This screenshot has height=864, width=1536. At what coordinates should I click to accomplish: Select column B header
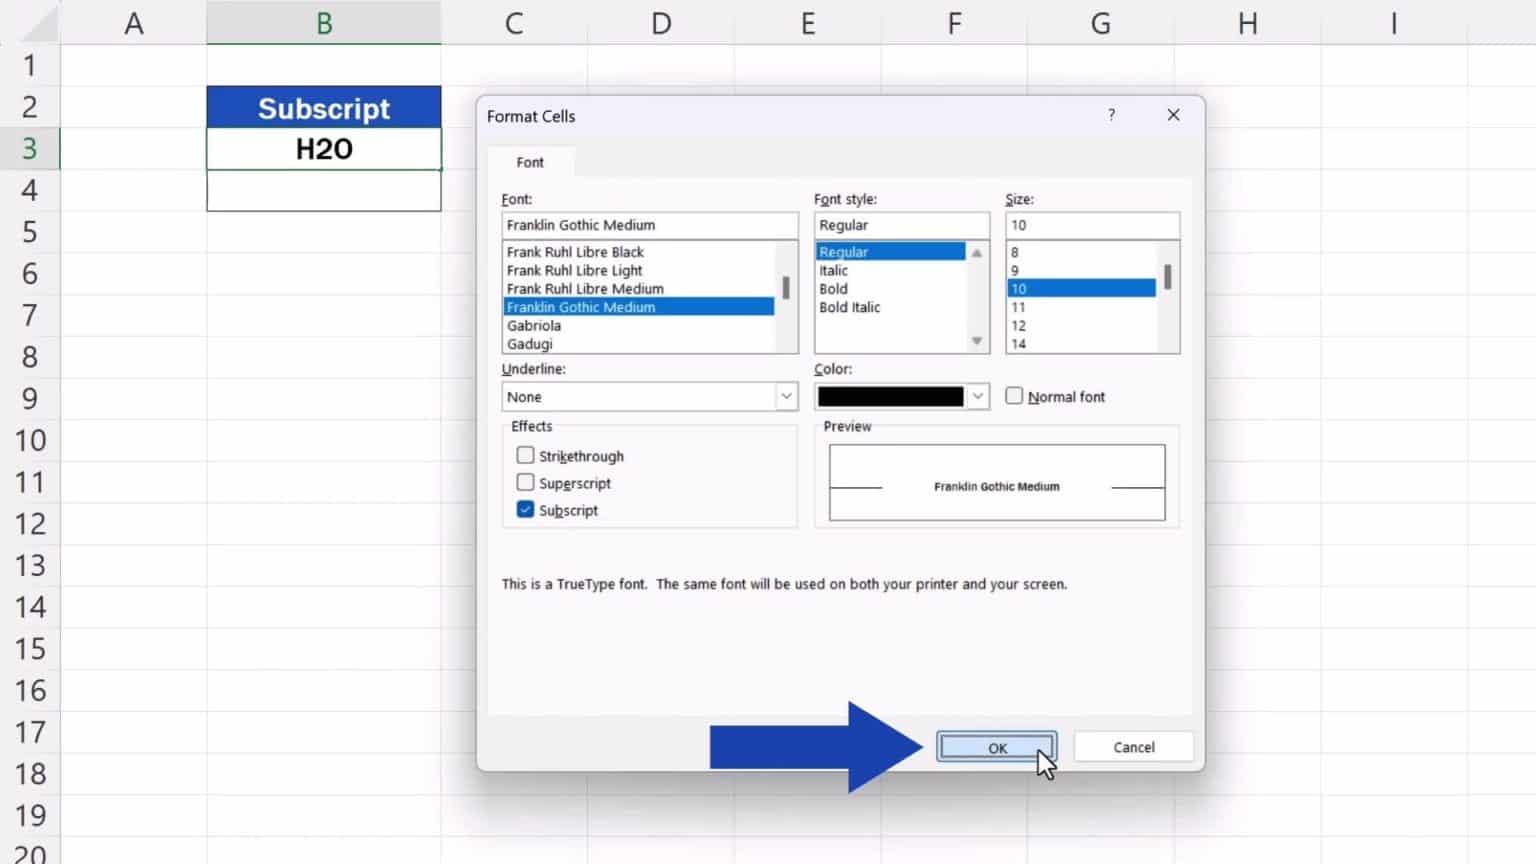(324, 23)
